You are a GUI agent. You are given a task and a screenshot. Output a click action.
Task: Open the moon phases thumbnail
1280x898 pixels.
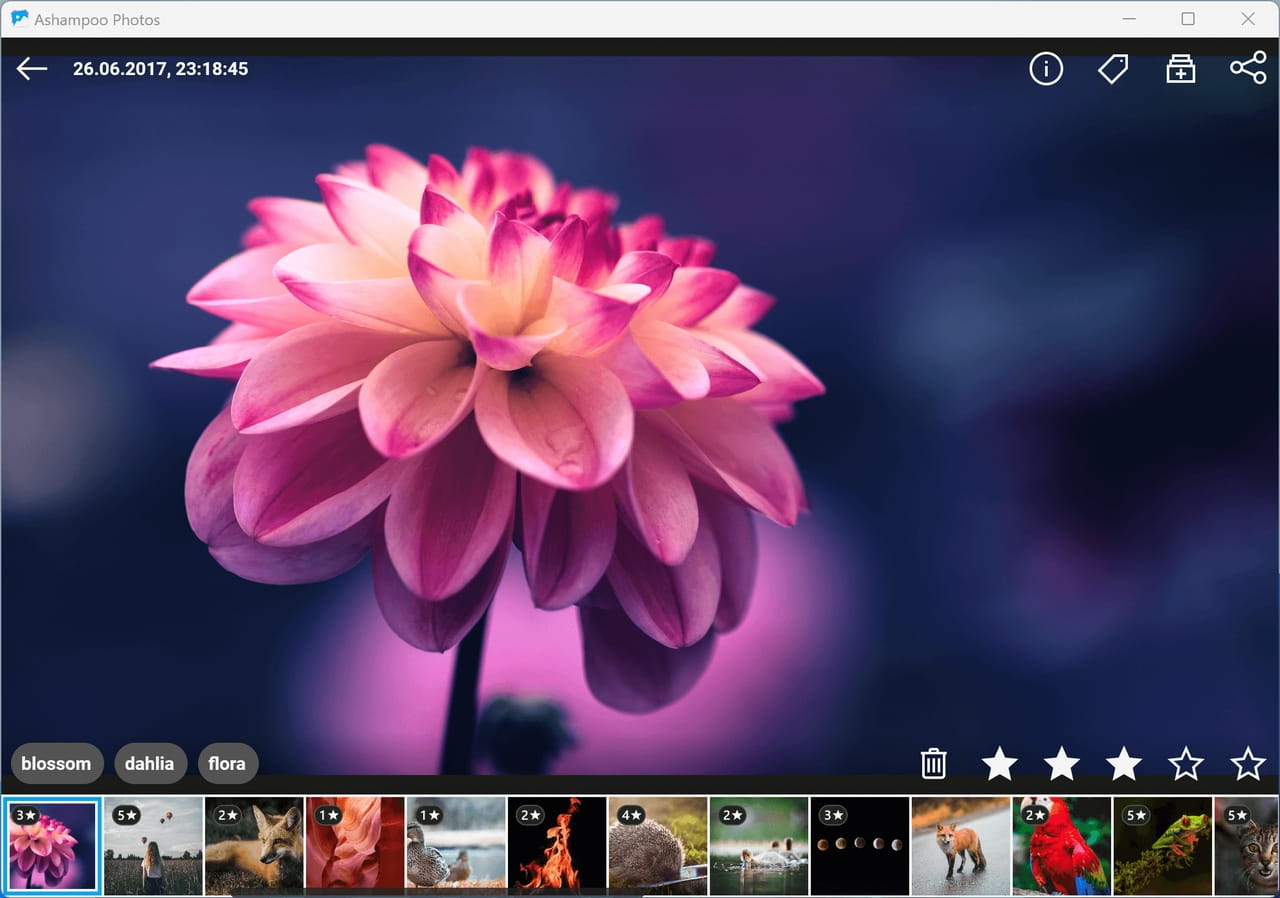coord(860,845)
